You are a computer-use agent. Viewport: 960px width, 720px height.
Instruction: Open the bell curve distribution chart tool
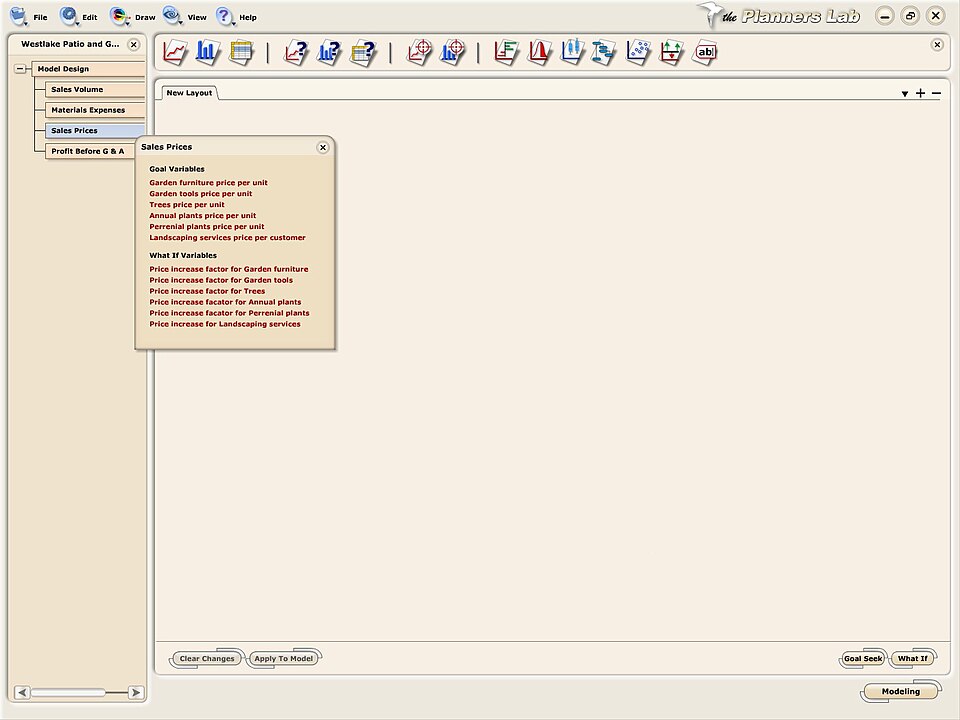pos(540,52)
